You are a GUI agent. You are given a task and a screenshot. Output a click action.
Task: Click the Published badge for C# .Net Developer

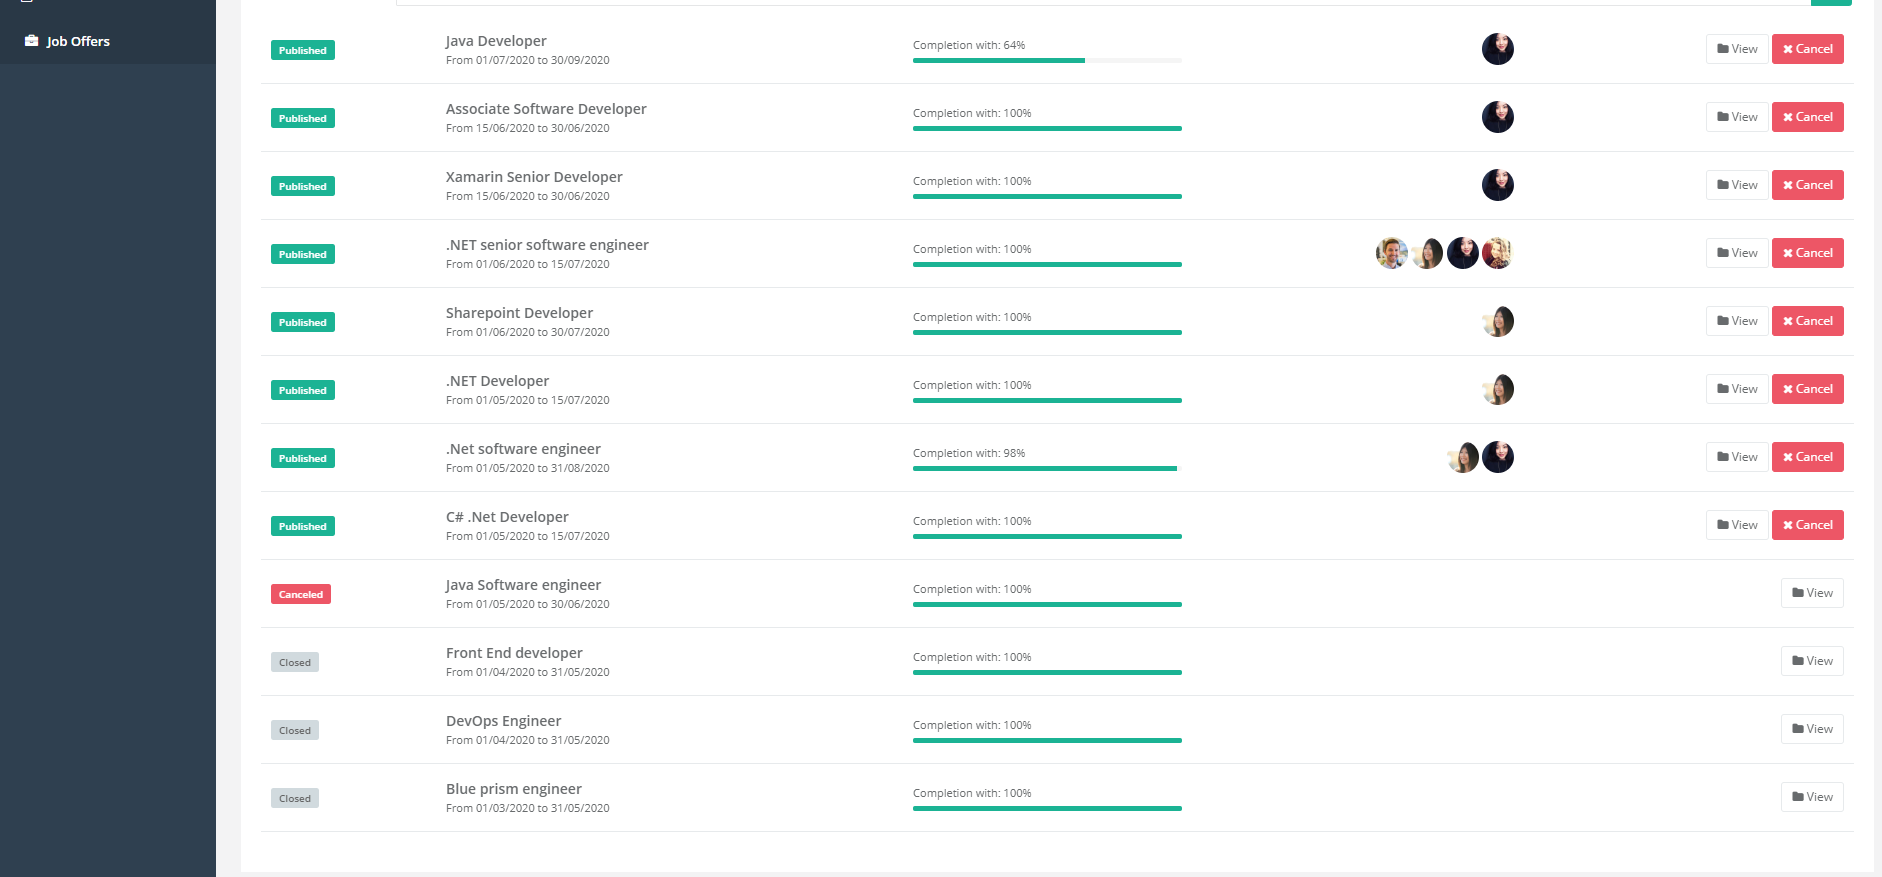point(303,526)
